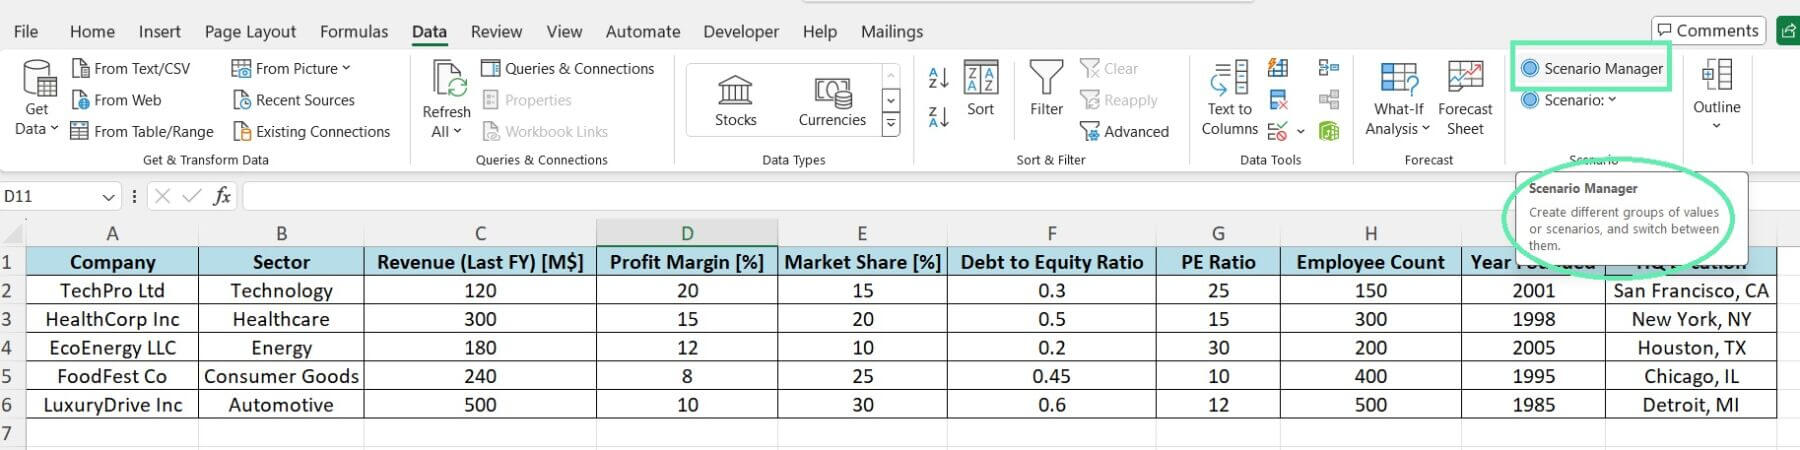Screen dimensions: 1800x450
Task: Open Existing Connections
Action: [311, 131]
